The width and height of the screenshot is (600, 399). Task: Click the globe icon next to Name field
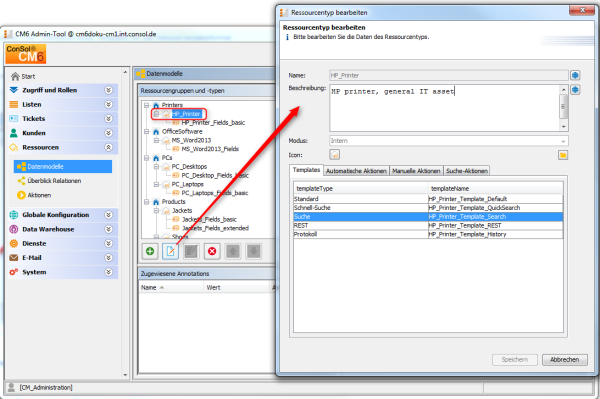tap(575, 75)
